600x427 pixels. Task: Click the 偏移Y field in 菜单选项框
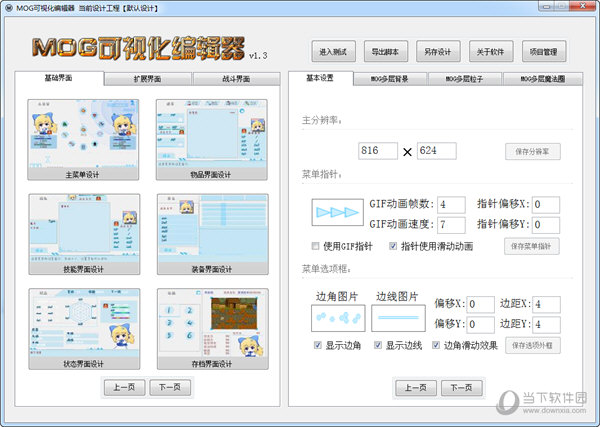coord(481,324)
